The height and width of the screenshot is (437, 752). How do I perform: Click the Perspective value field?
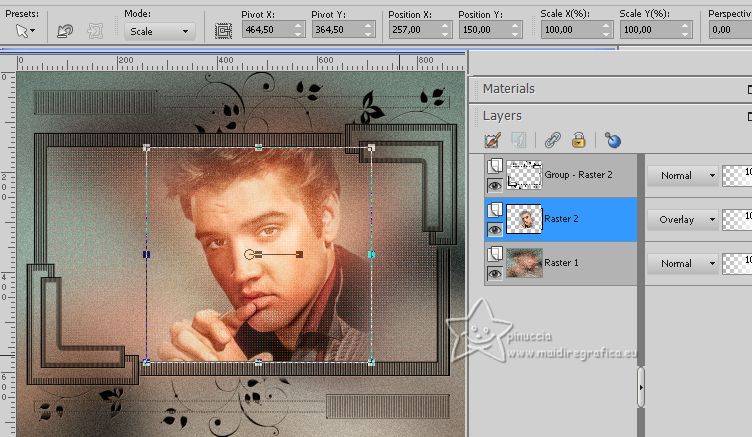[x=730, y=30]
